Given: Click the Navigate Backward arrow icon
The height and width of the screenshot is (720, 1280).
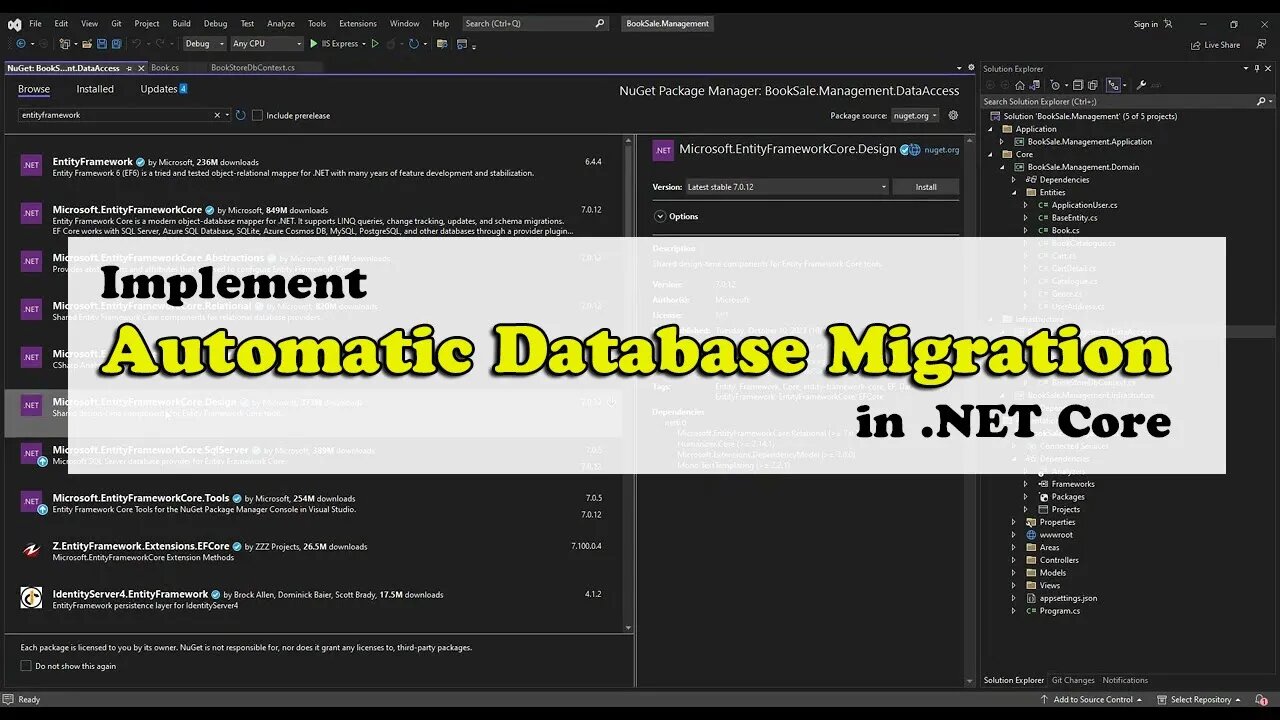Looking at the screenshot, I should tap(19, 44).
